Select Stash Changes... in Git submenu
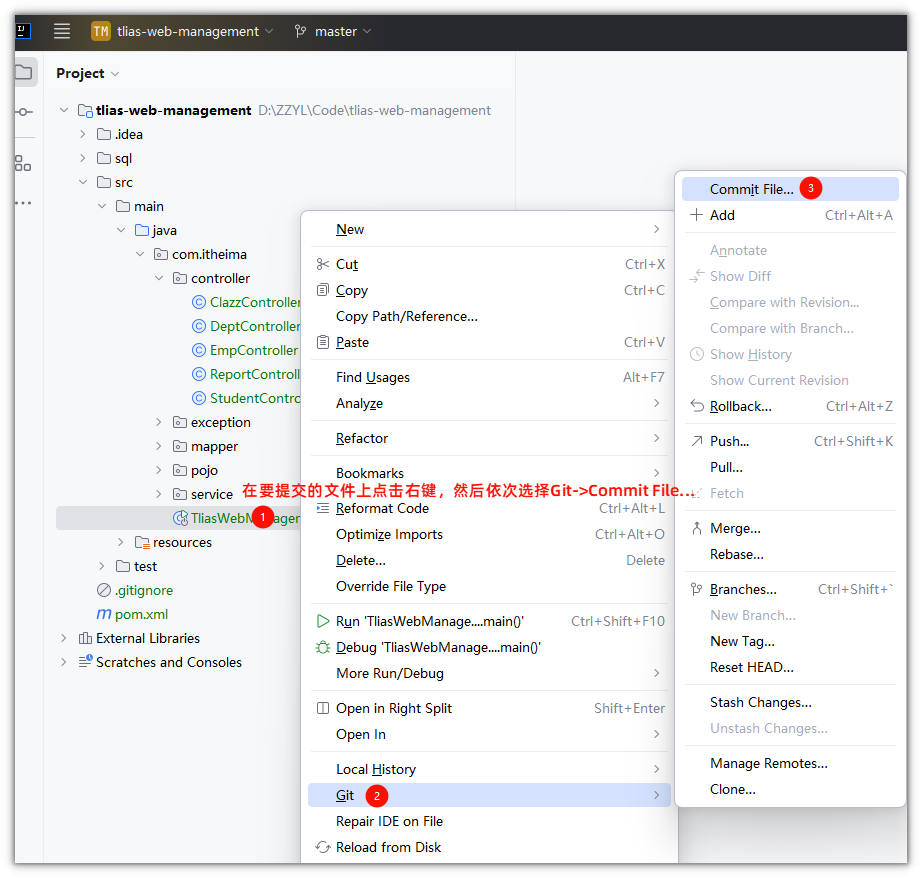This screenshot has height=878, width=922. (x=790, y=702)
